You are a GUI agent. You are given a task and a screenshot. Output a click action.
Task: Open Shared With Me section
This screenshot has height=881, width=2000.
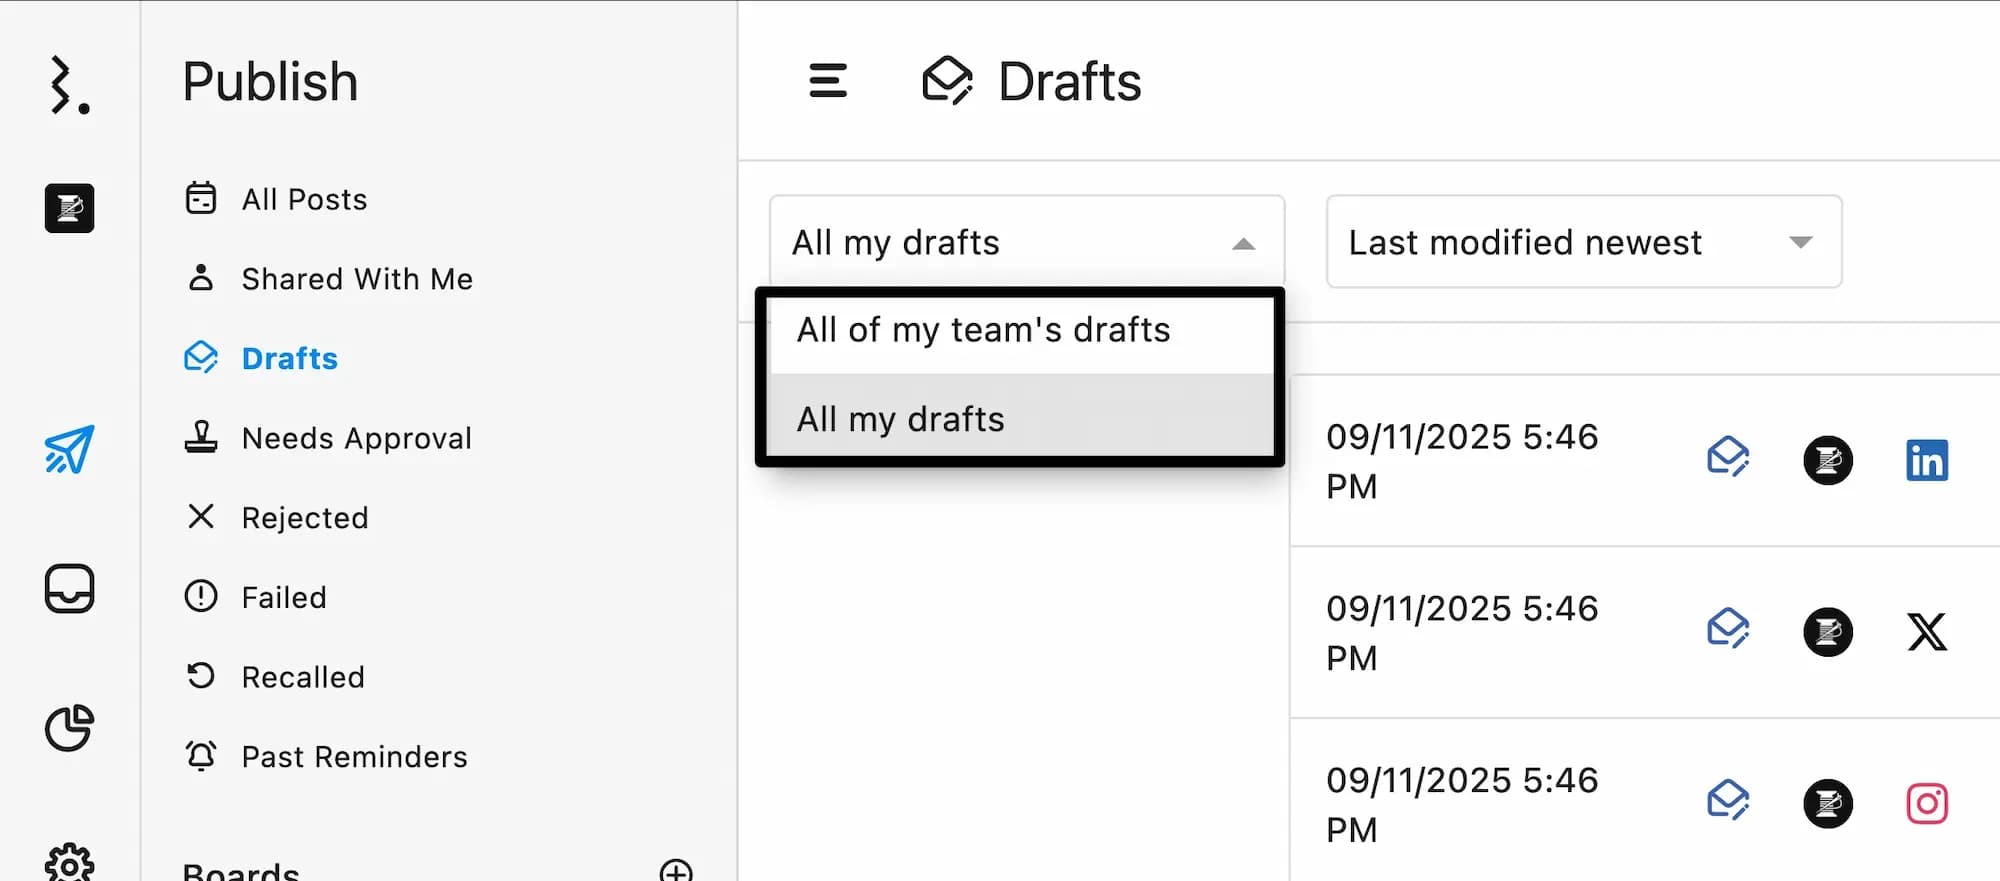coord(356,279)
